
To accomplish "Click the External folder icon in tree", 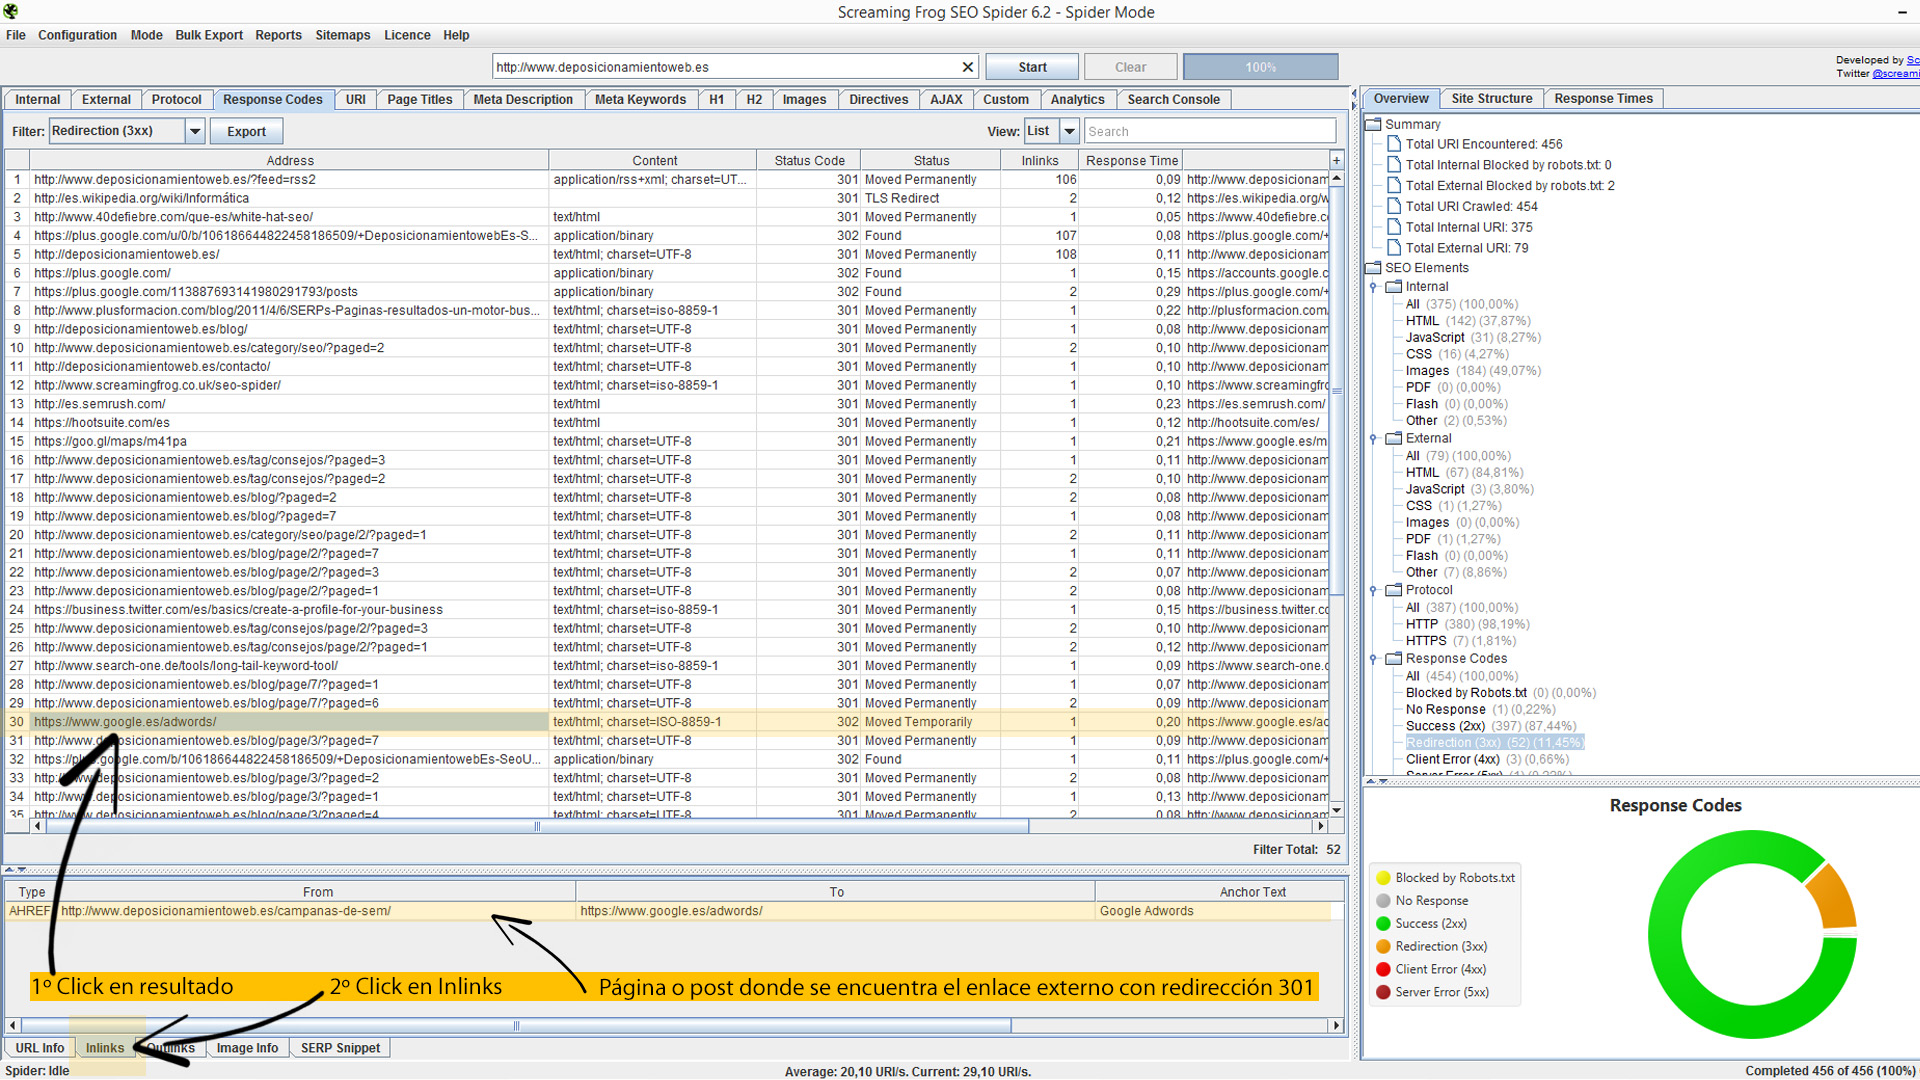I will click(x=1393, y=438).
